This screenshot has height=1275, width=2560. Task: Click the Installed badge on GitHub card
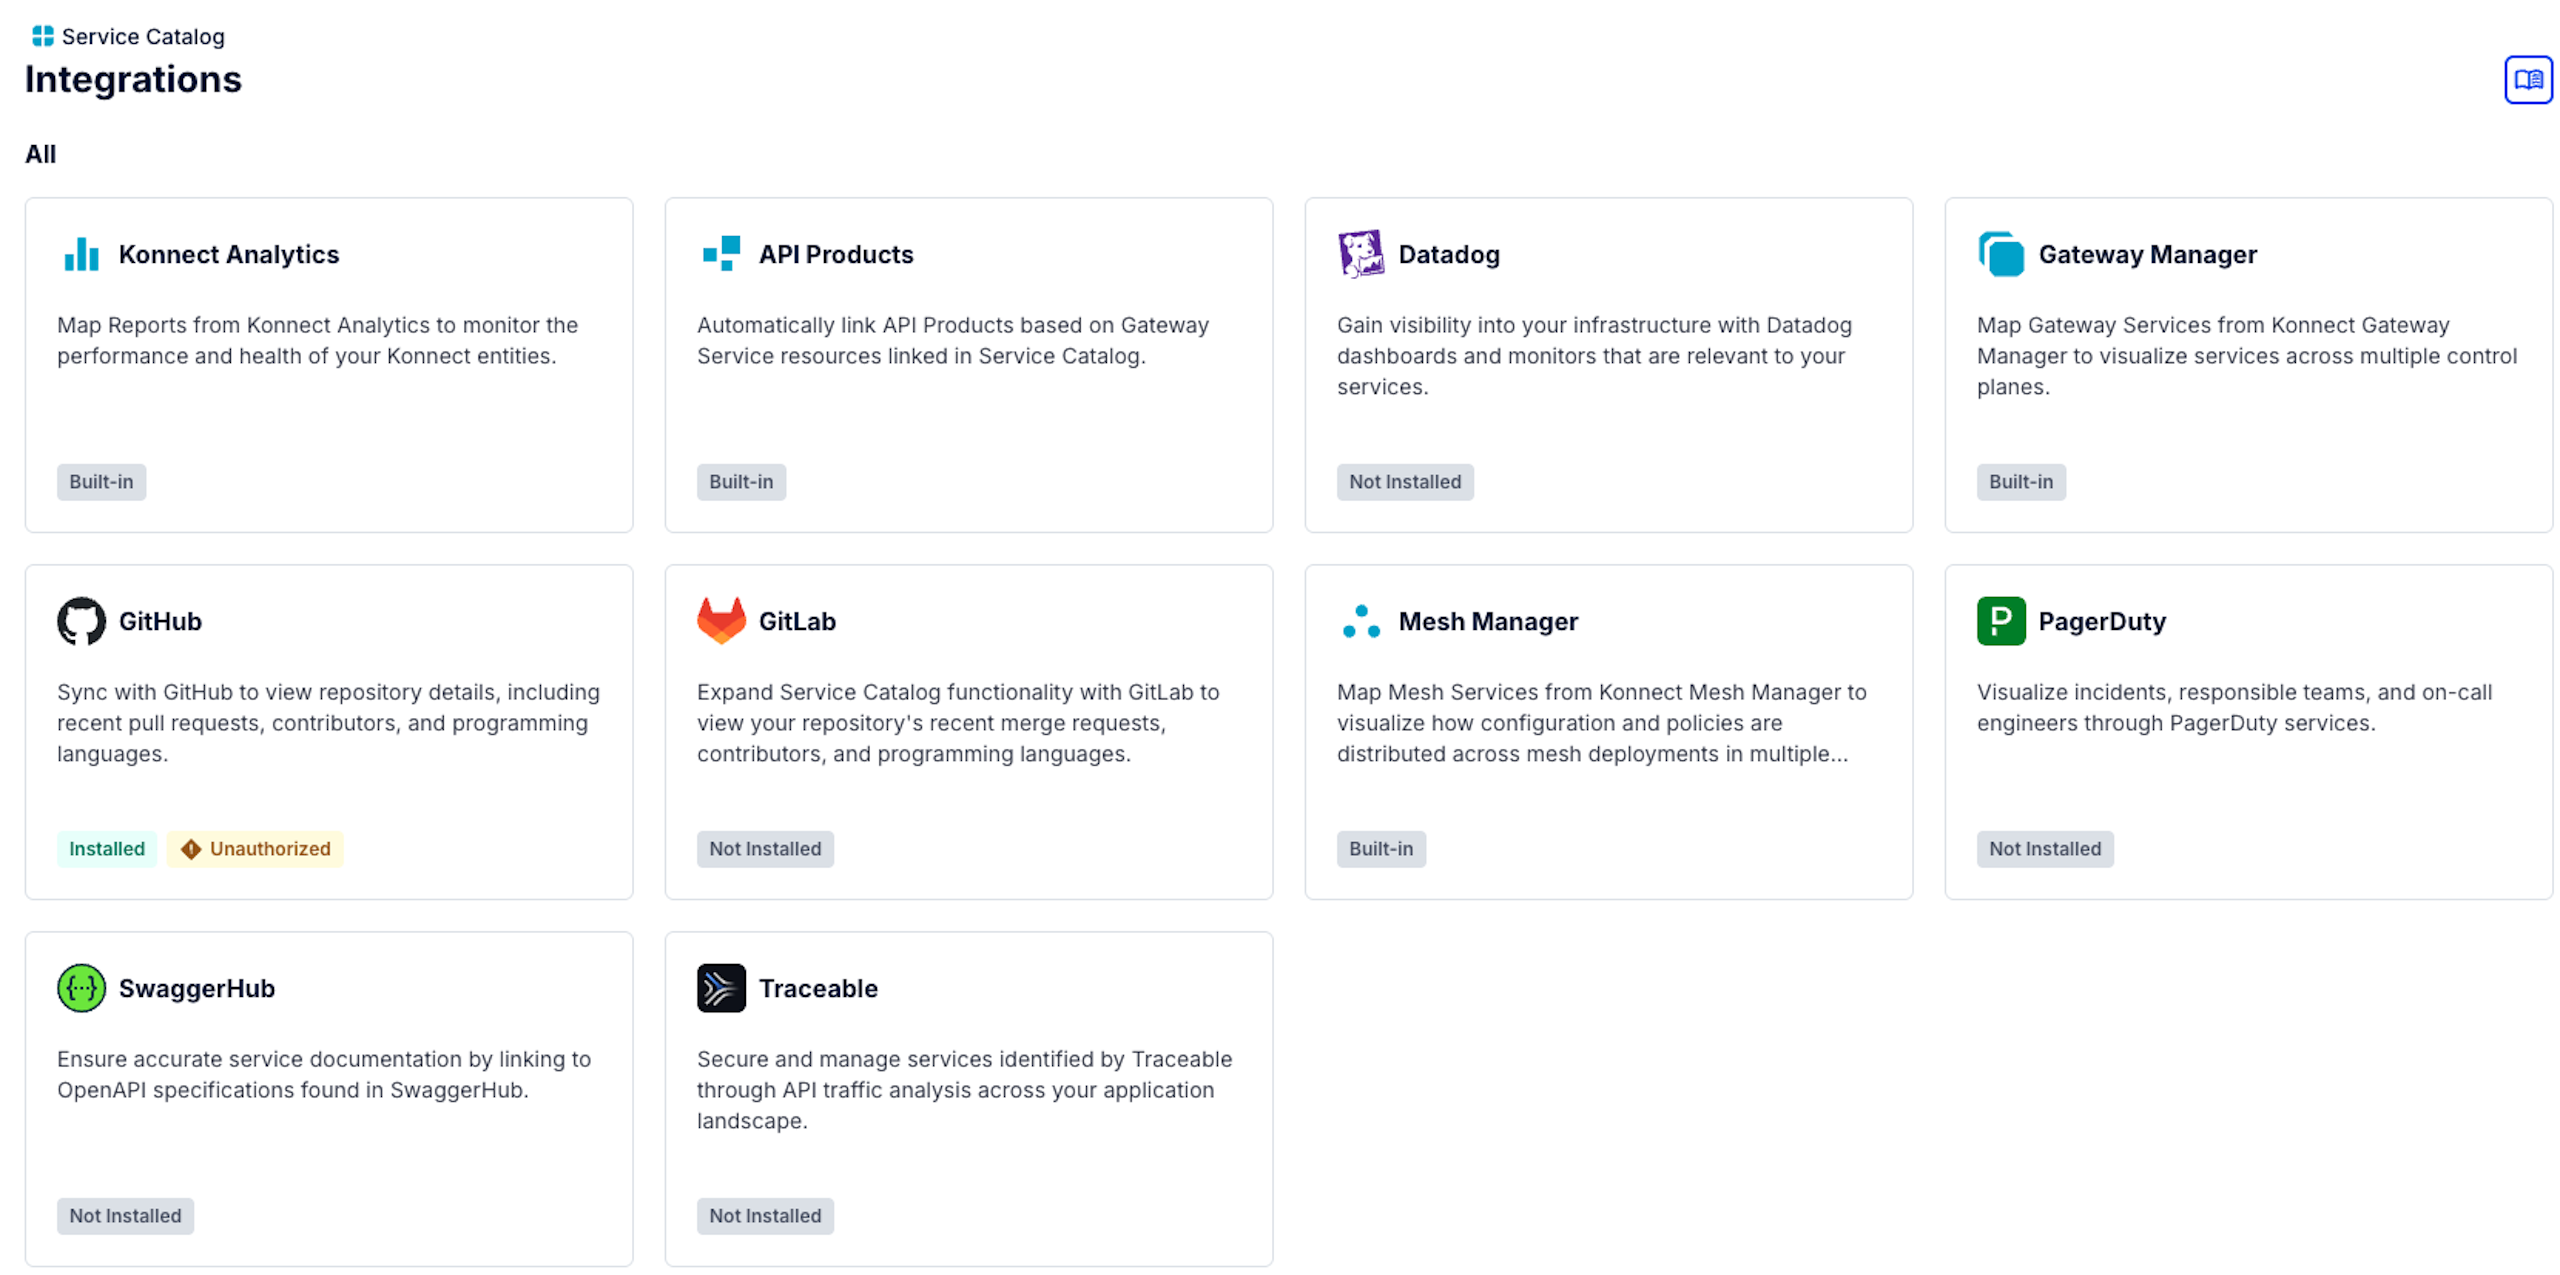coord(106,849)
